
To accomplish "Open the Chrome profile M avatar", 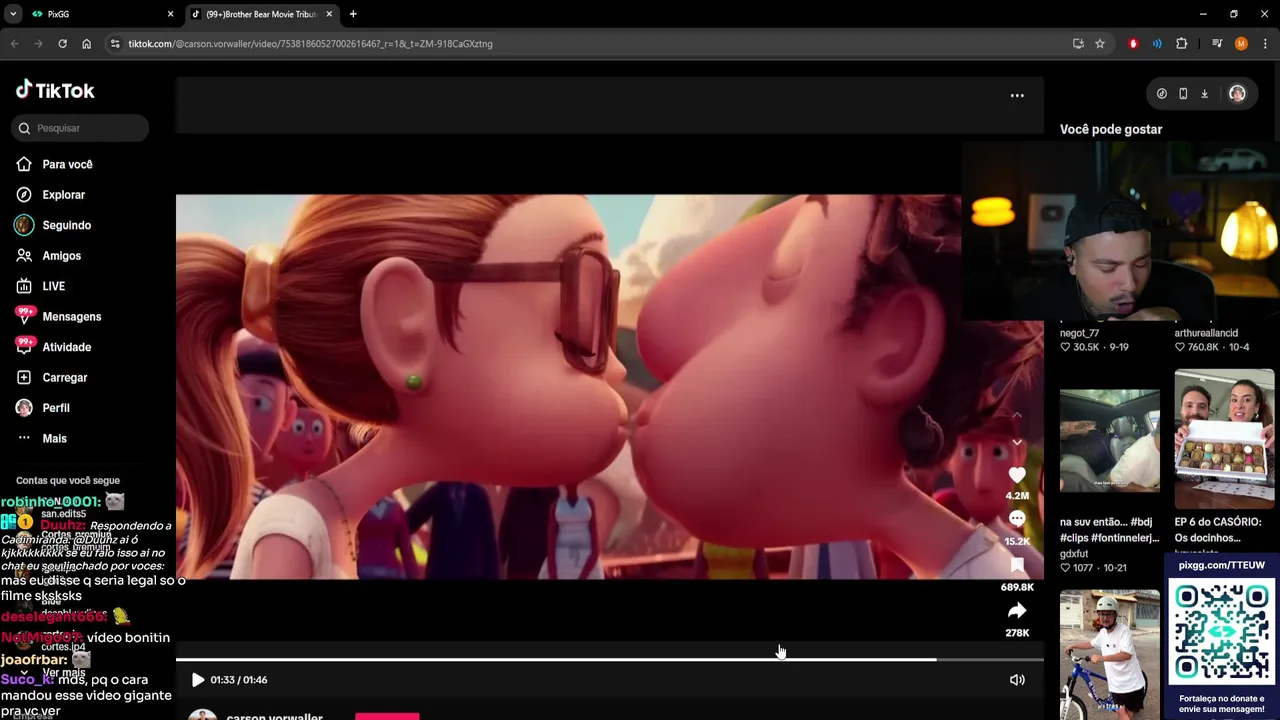I will click(x=1241, y=44).
